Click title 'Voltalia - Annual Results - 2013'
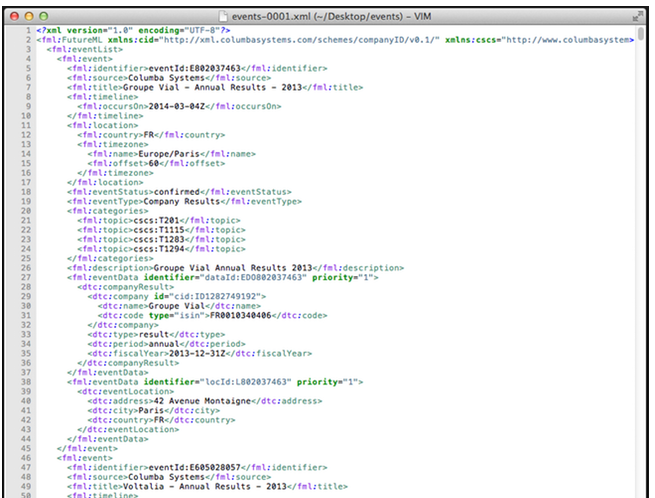 click(205, 487)
